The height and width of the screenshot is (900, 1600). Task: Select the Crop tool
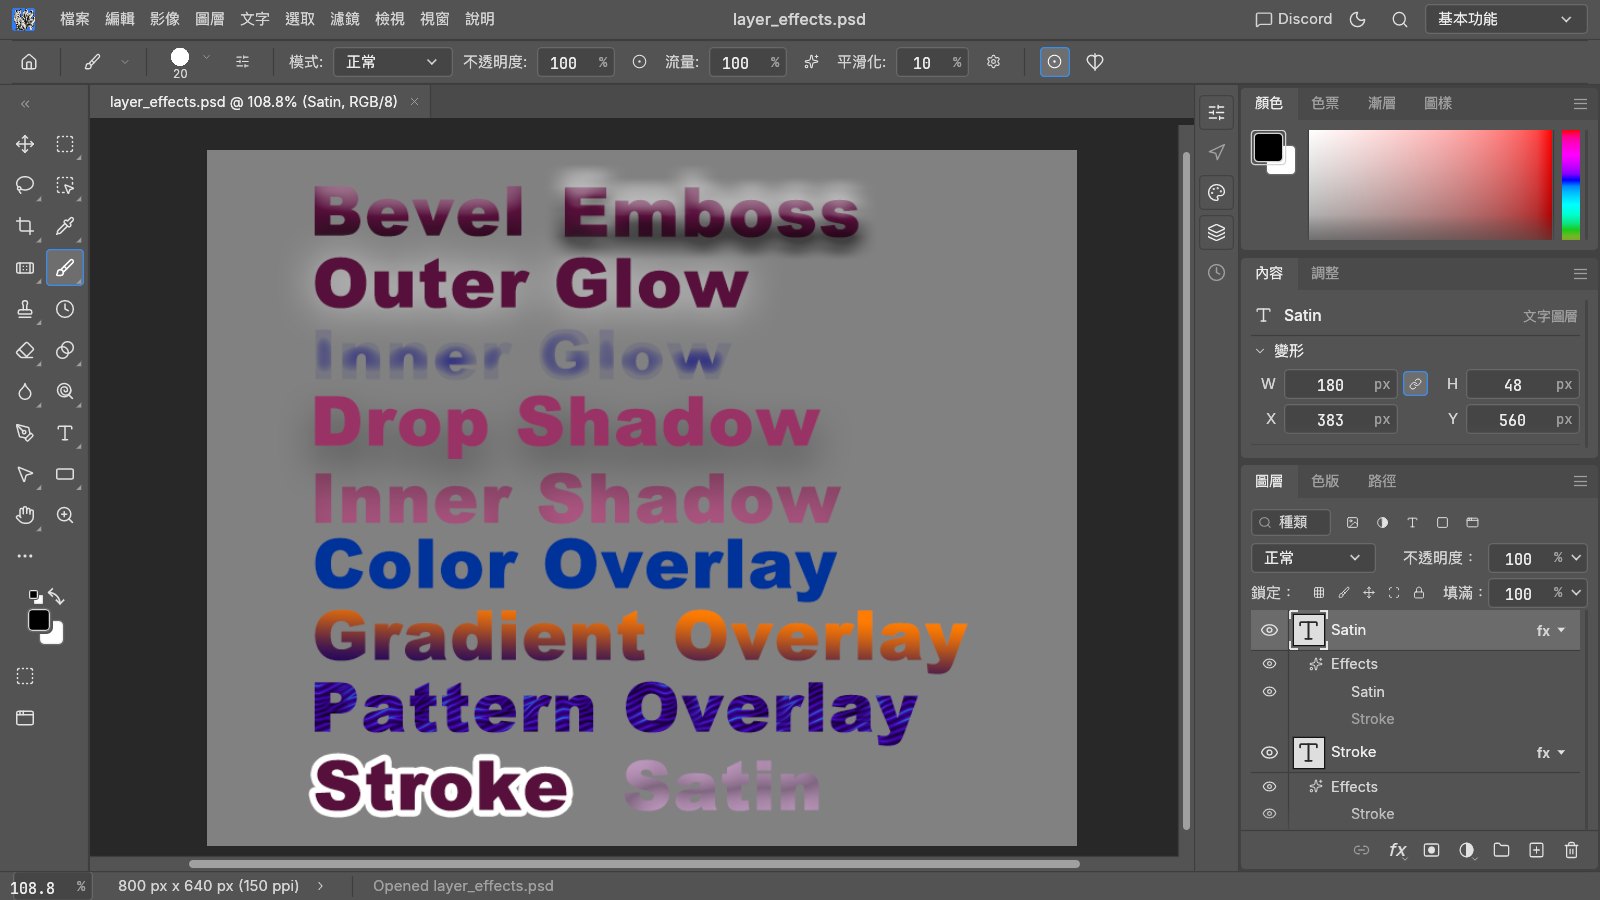(25, 226)
